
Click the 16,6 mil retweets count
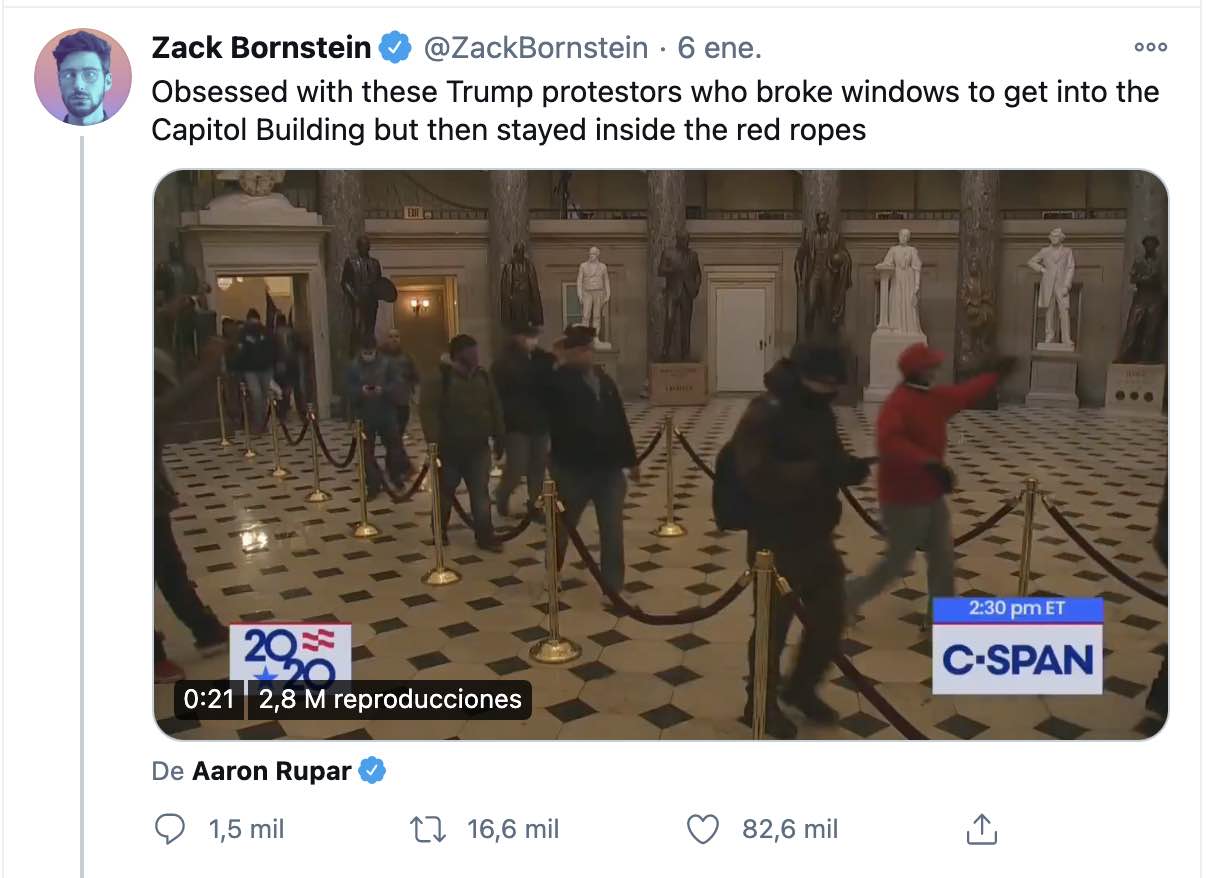(513, 829)
